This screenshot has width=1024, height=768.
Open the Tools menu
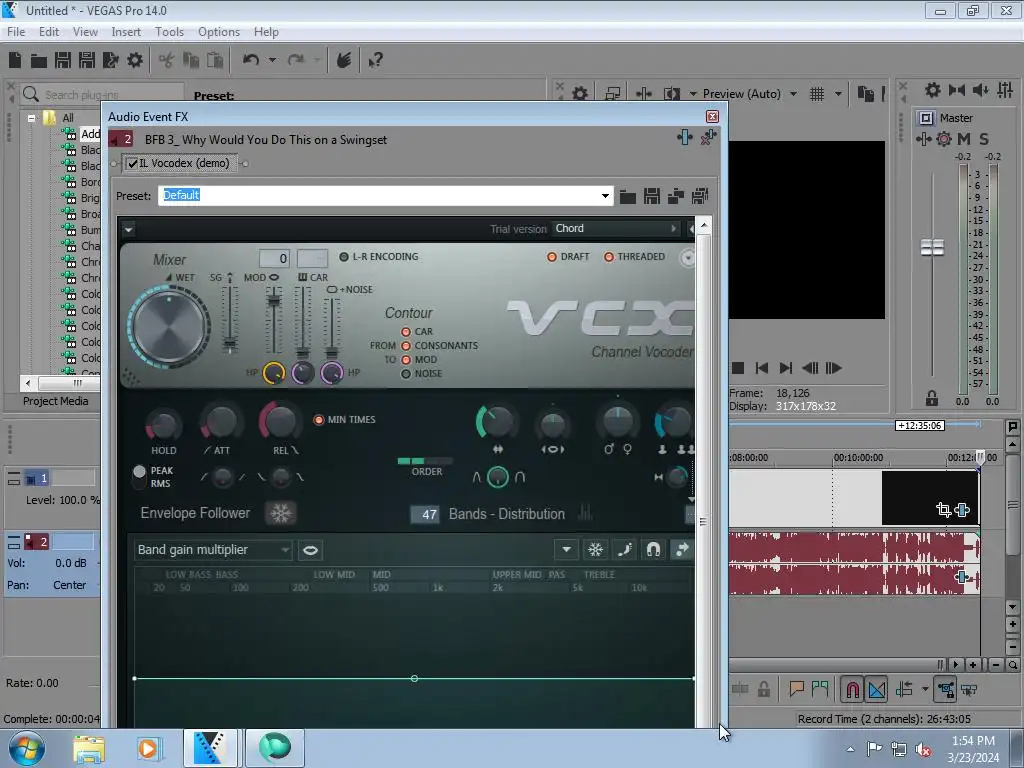pyautogui.click(x=169, y=31)
